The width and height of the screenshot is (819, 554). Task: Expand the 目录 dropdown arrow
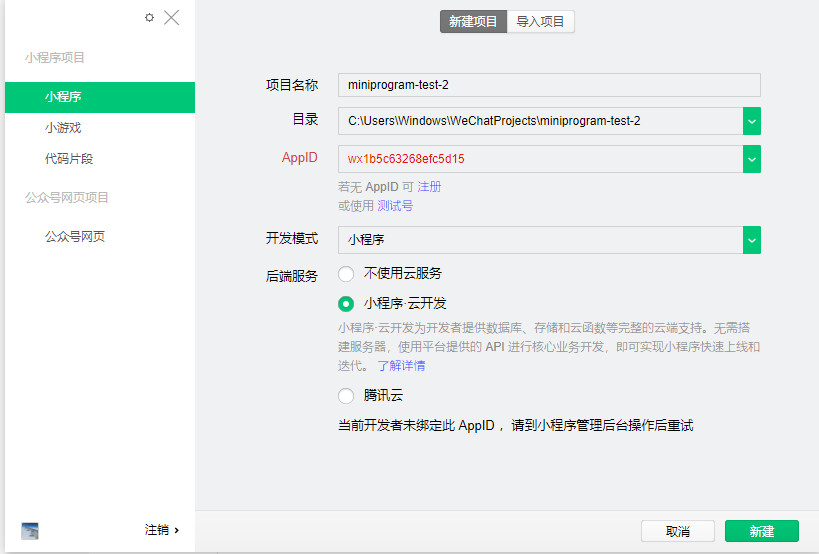click(x=752, y=121)
